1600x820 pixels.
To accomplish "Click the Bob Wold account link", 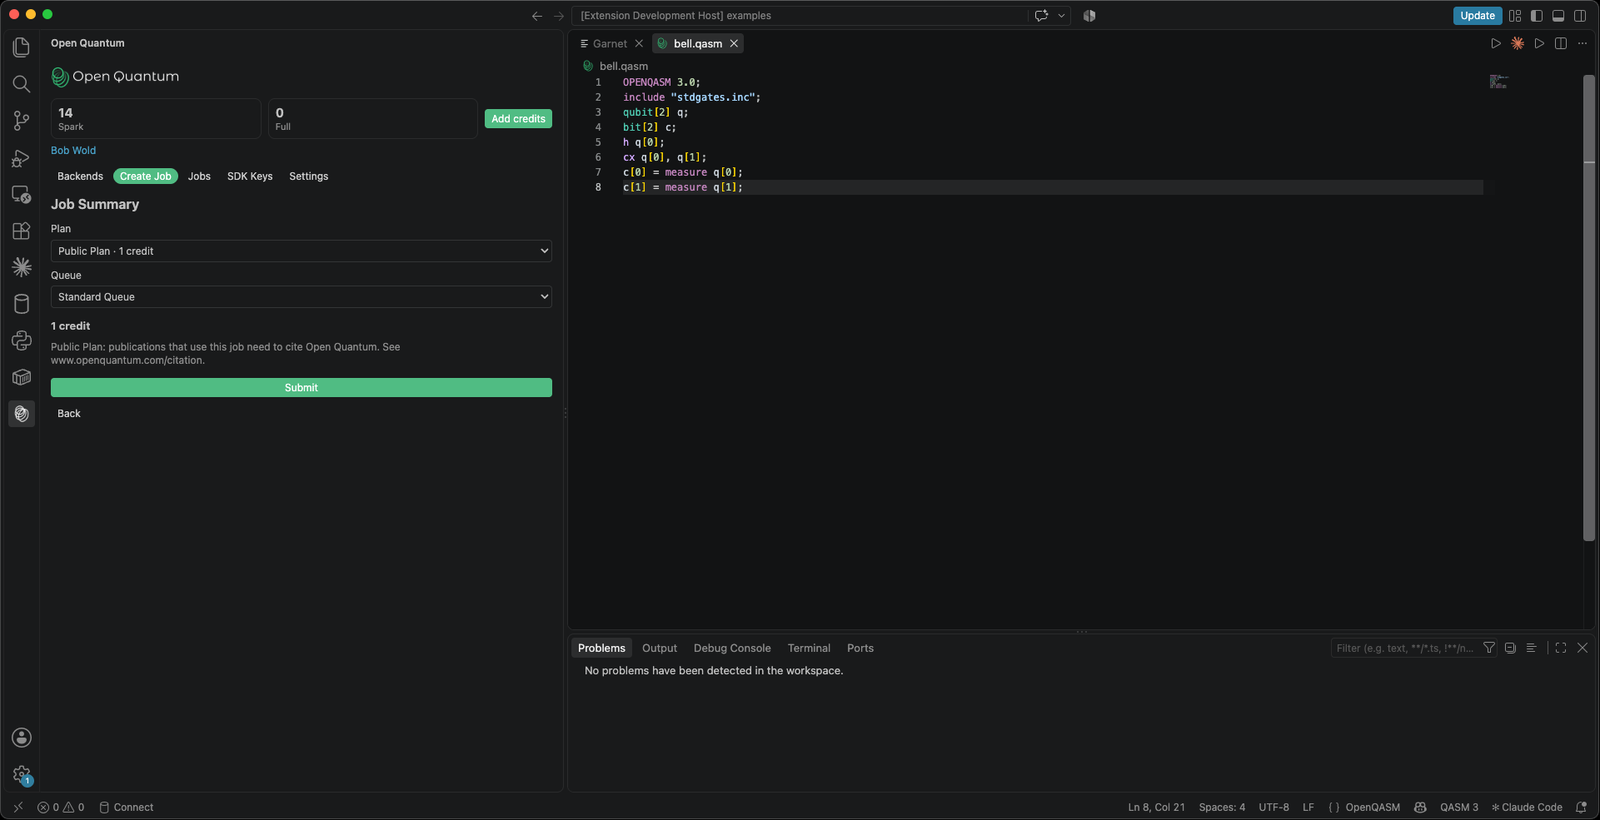I will coord(74,151).
